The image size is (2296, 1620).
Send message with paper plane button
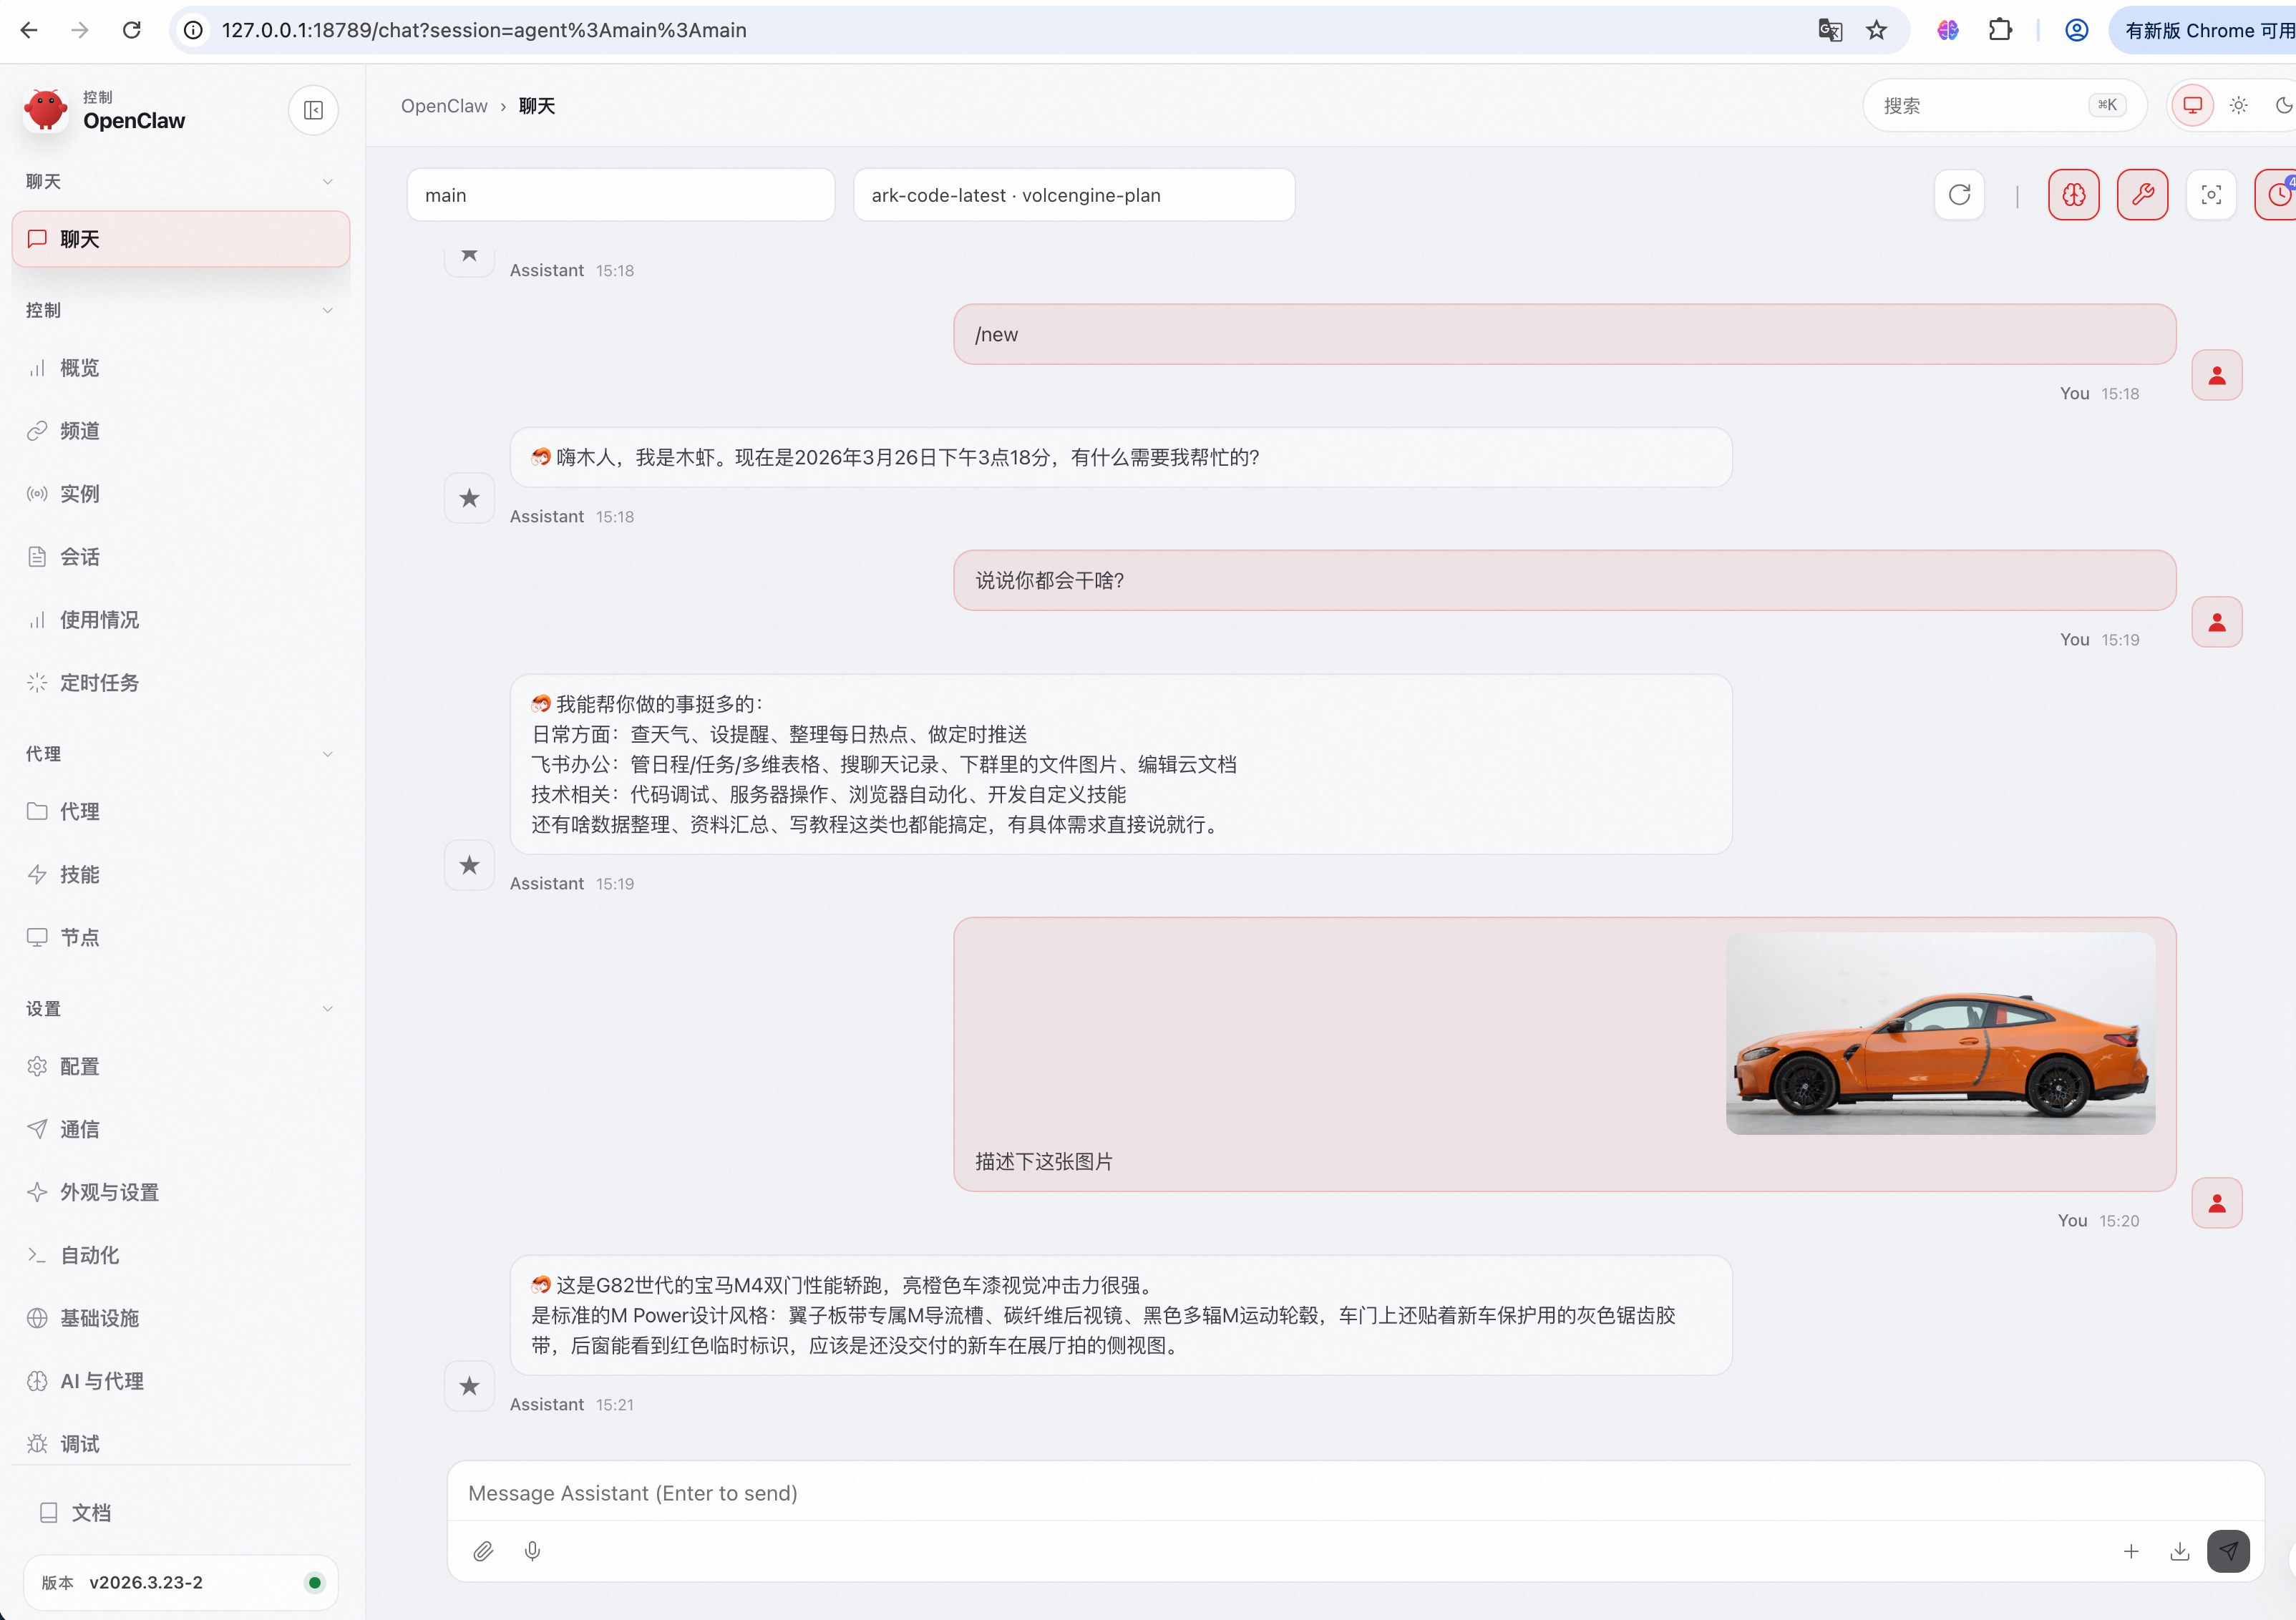[x=2228, y=1551]
